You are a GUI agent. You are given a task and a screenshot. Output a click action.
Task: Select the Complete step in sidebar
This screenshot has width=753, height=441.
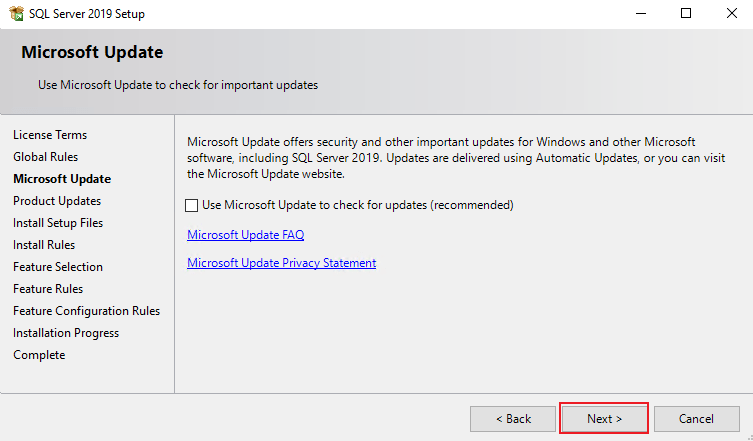(x=39, y=355)
